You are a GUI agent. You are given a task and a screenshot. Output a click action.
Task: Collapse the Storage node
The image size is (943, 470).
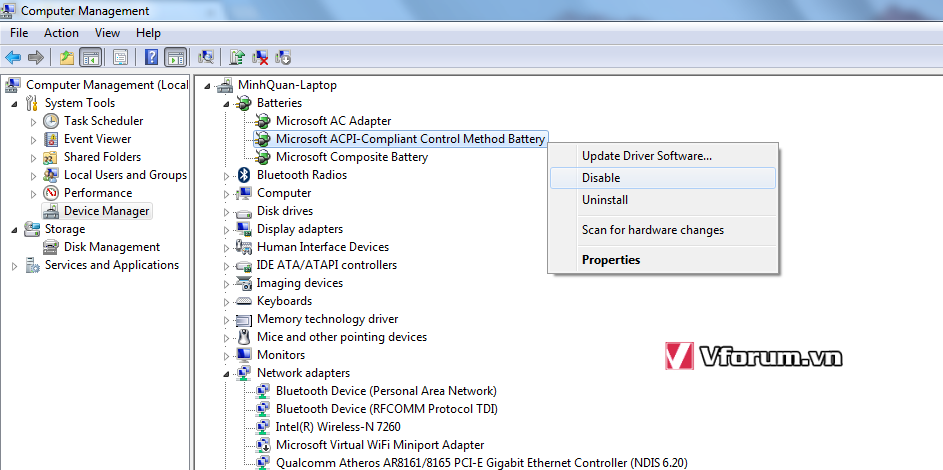tap(14, 230)
